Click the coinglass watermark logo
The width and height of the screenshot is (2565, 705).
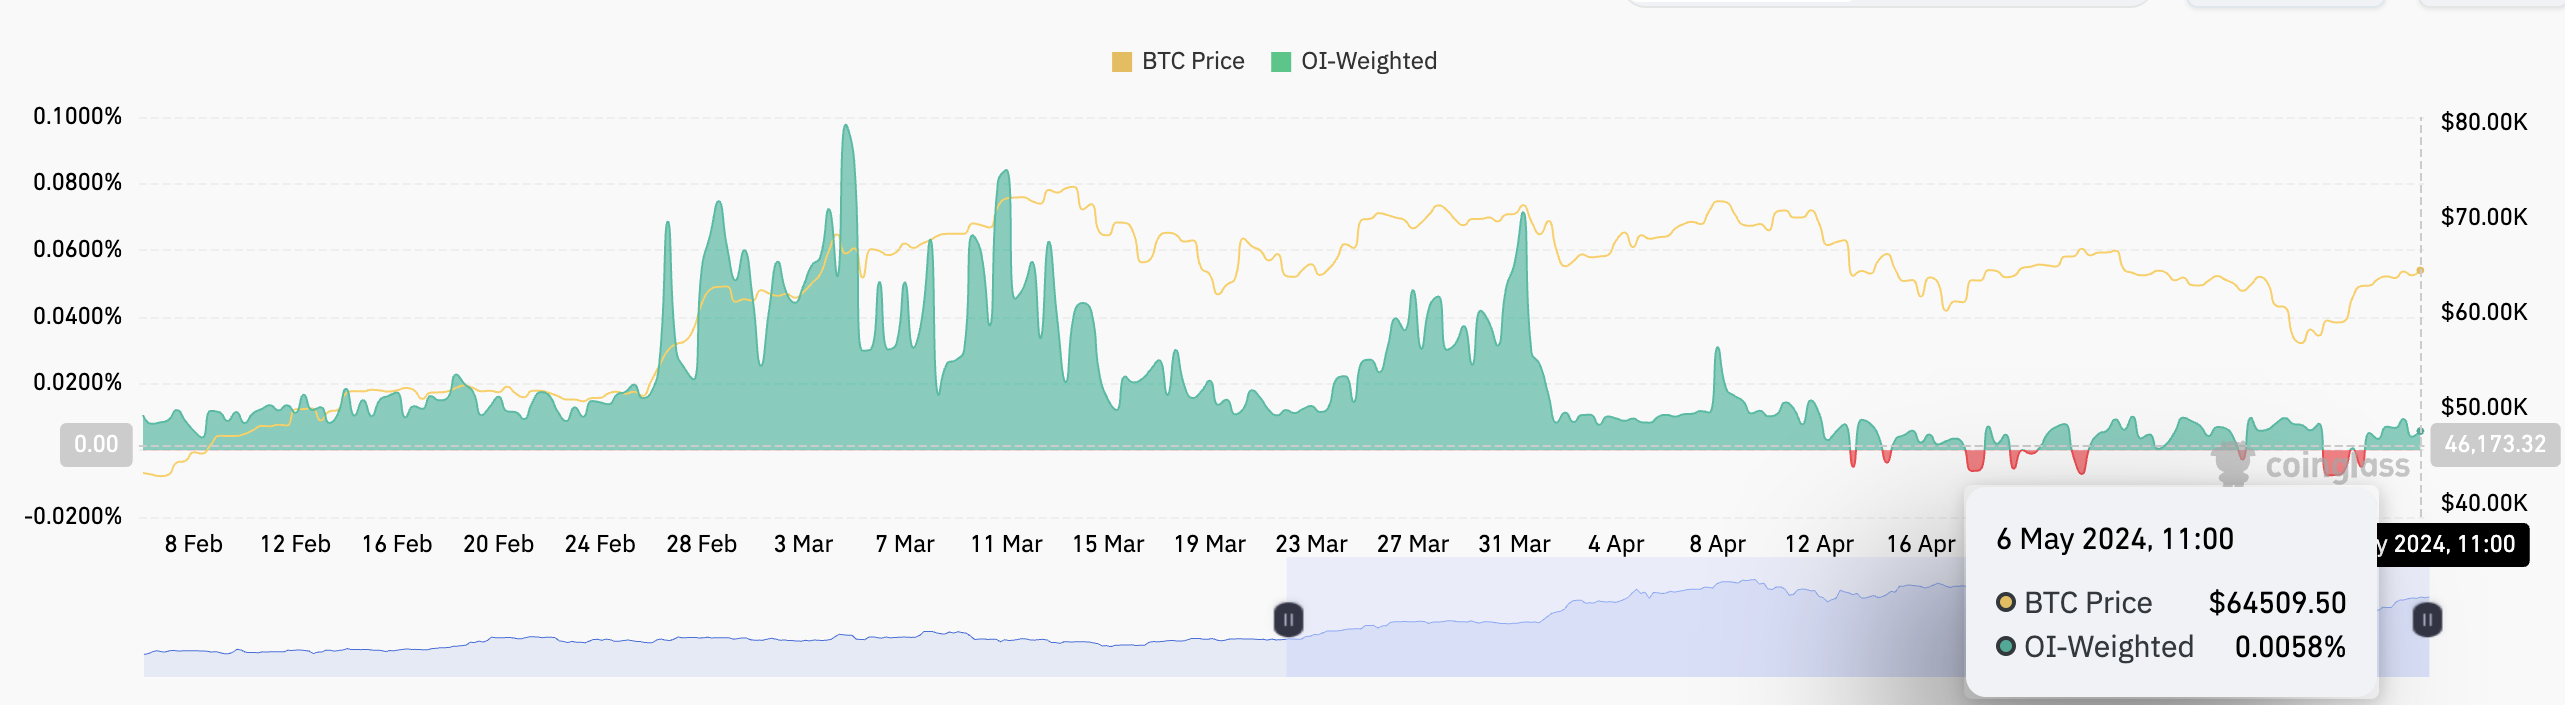pyautogui.click(x=2310, y=465)
